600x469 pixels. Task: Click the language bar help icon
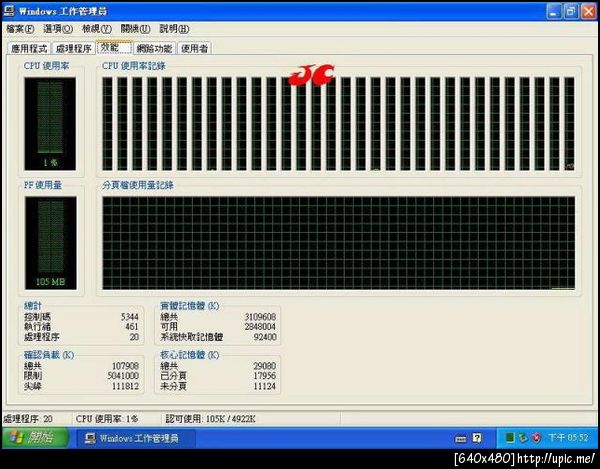click(x=477, y=438)
